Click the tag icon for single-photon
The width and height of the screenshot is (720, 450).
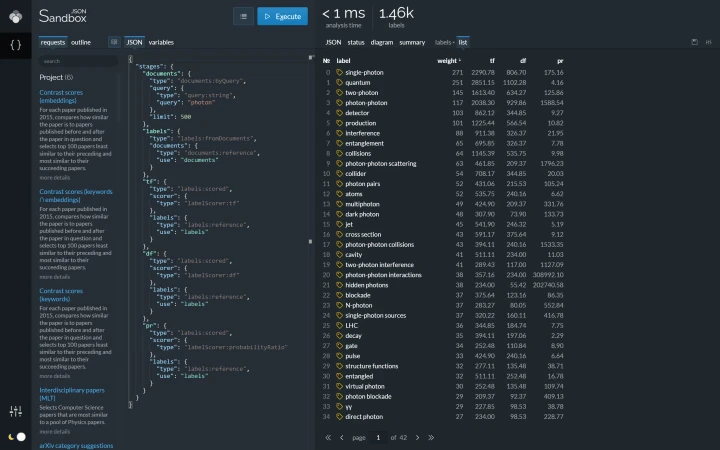click(339, 73)
